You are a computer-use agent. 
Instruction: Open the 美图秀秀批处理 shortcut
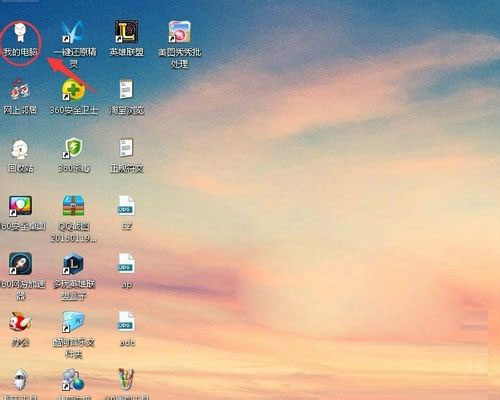click(179, 32)
